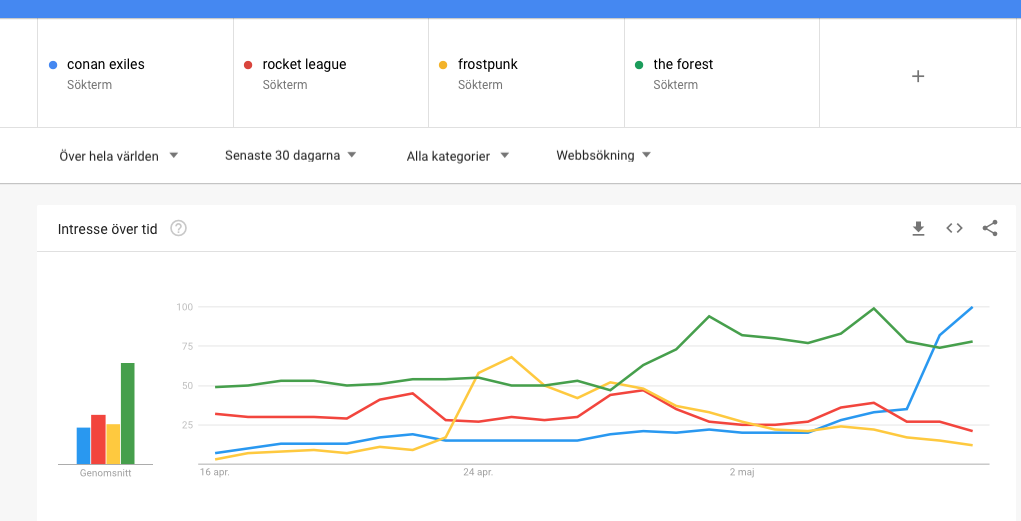Open the embed code icon
The width and height of the screenshot is (1021, 521).
954,228
